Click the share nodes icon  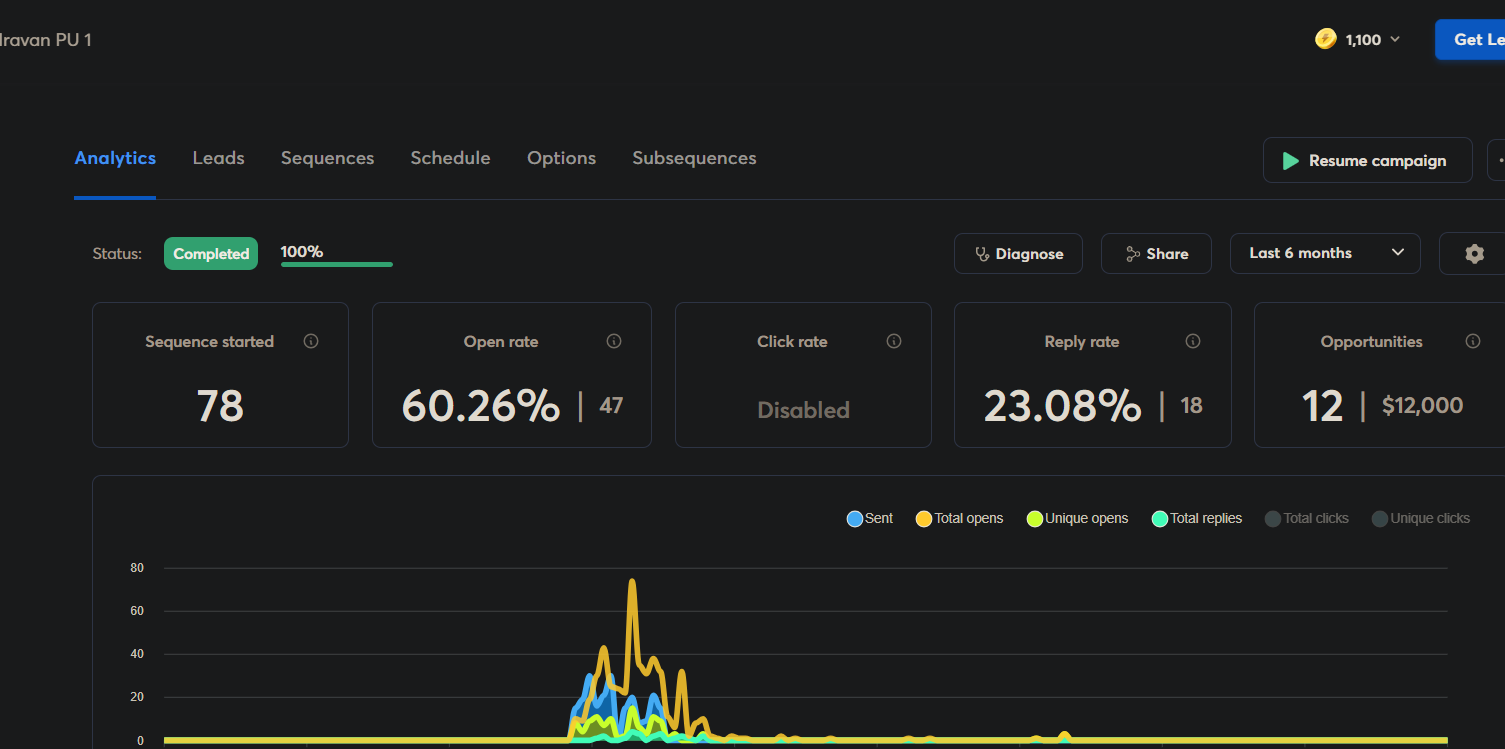pyautogui.click(x=1132, y=254)
